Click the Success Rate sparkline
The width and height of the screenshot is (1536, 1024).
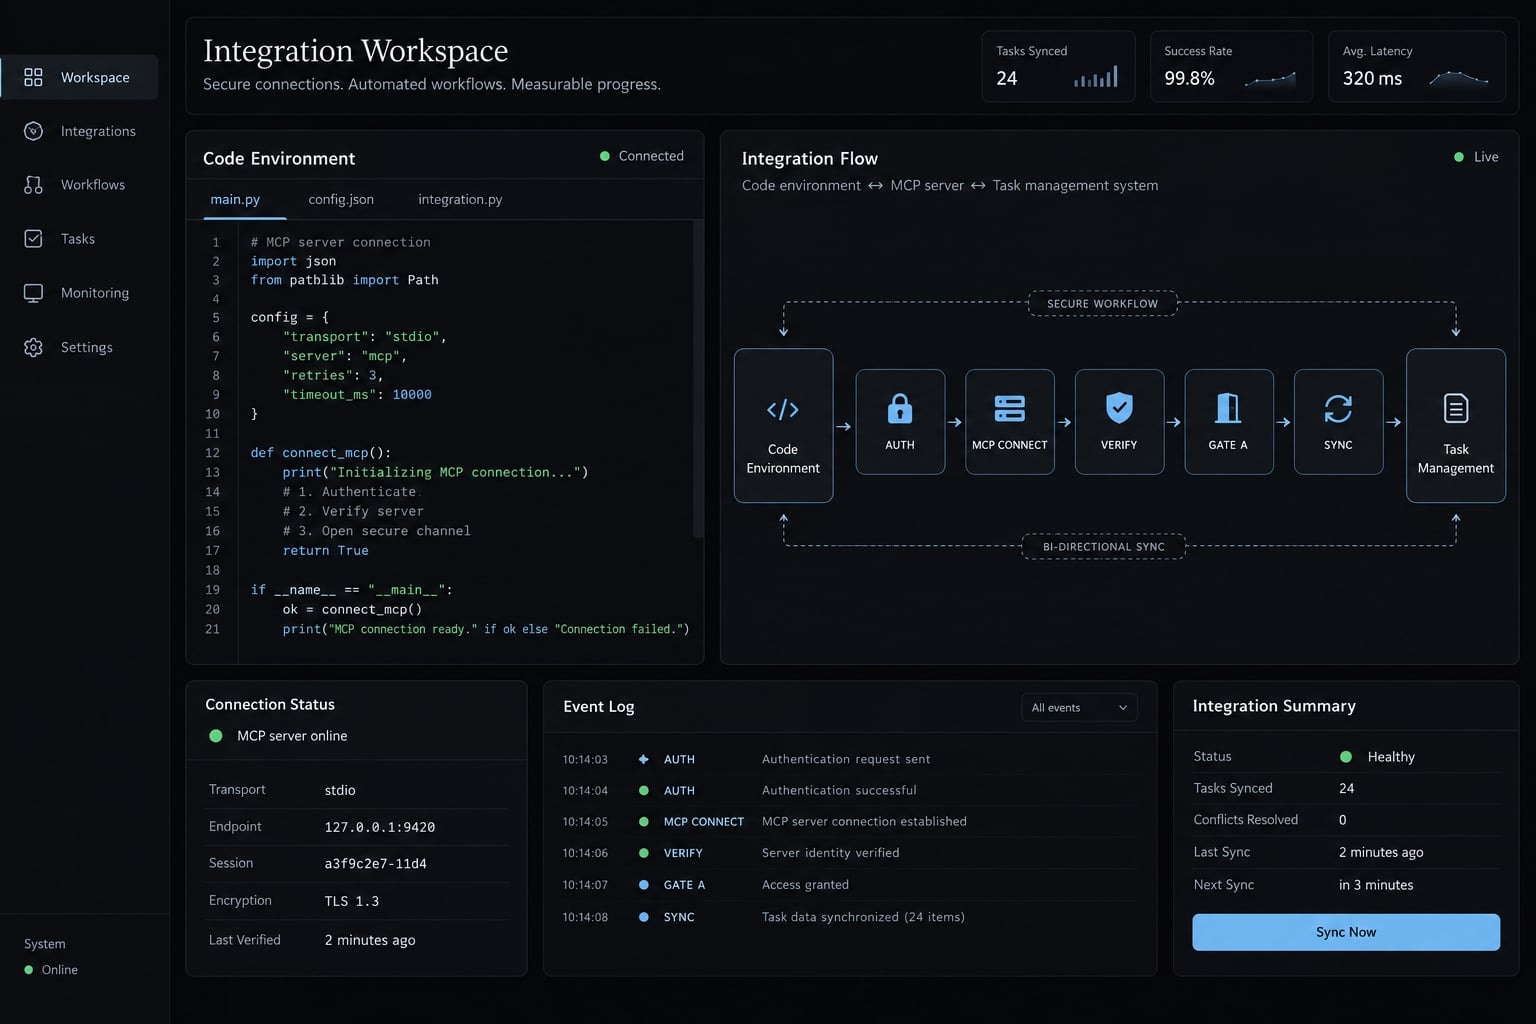pyautogui.click(x=1270, y=79)
